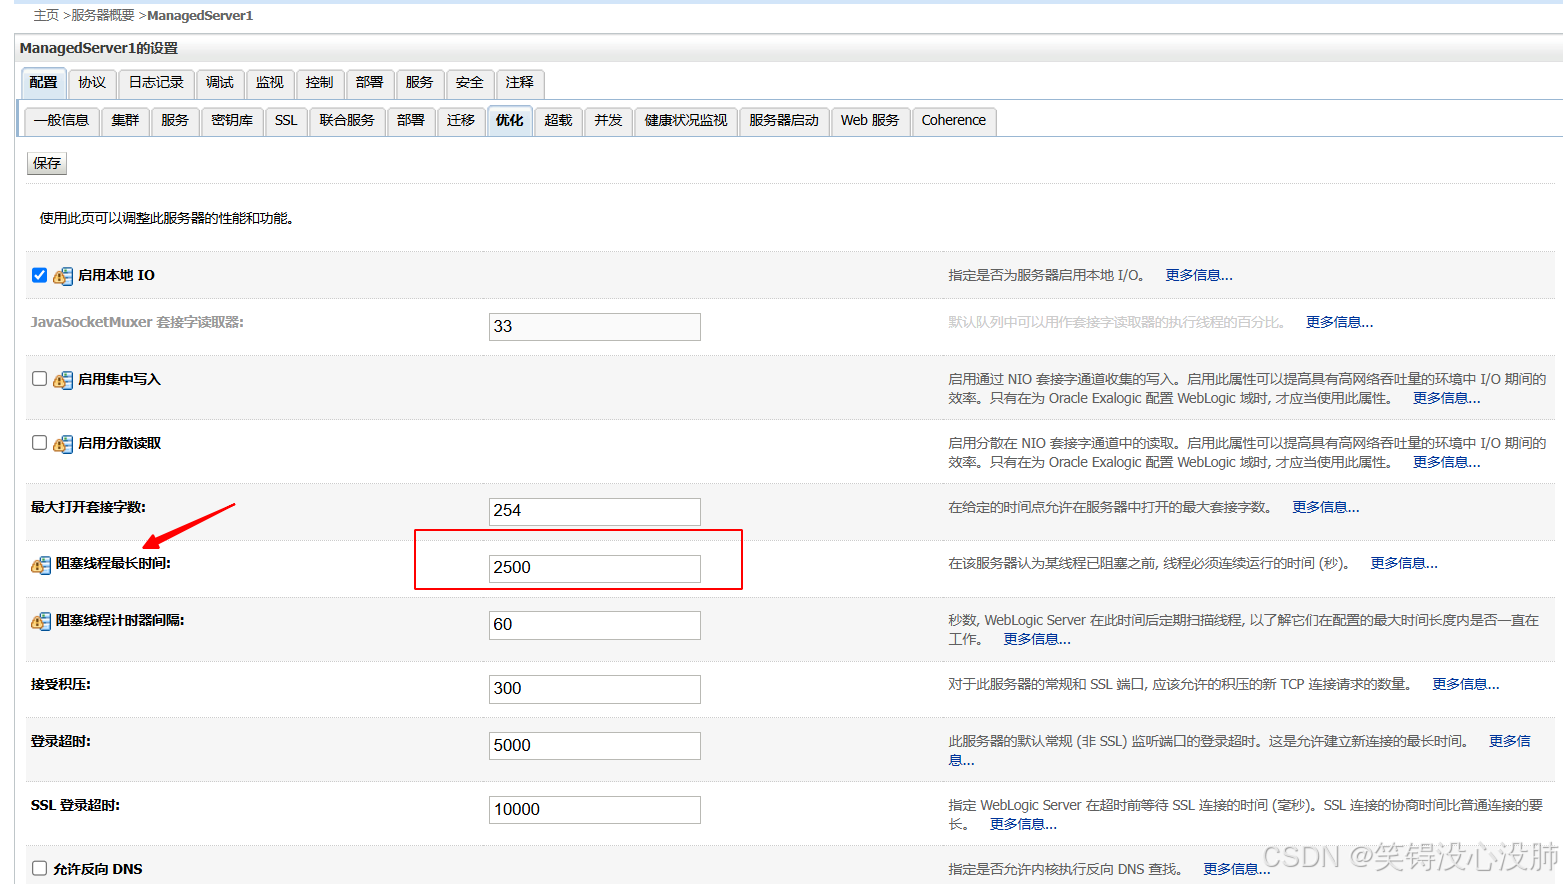The height and width of the screenshot is (884, 1563).
Task: Click the help icon beside 阻塞线程计时器间隔
Action: [x=41, y=620]
